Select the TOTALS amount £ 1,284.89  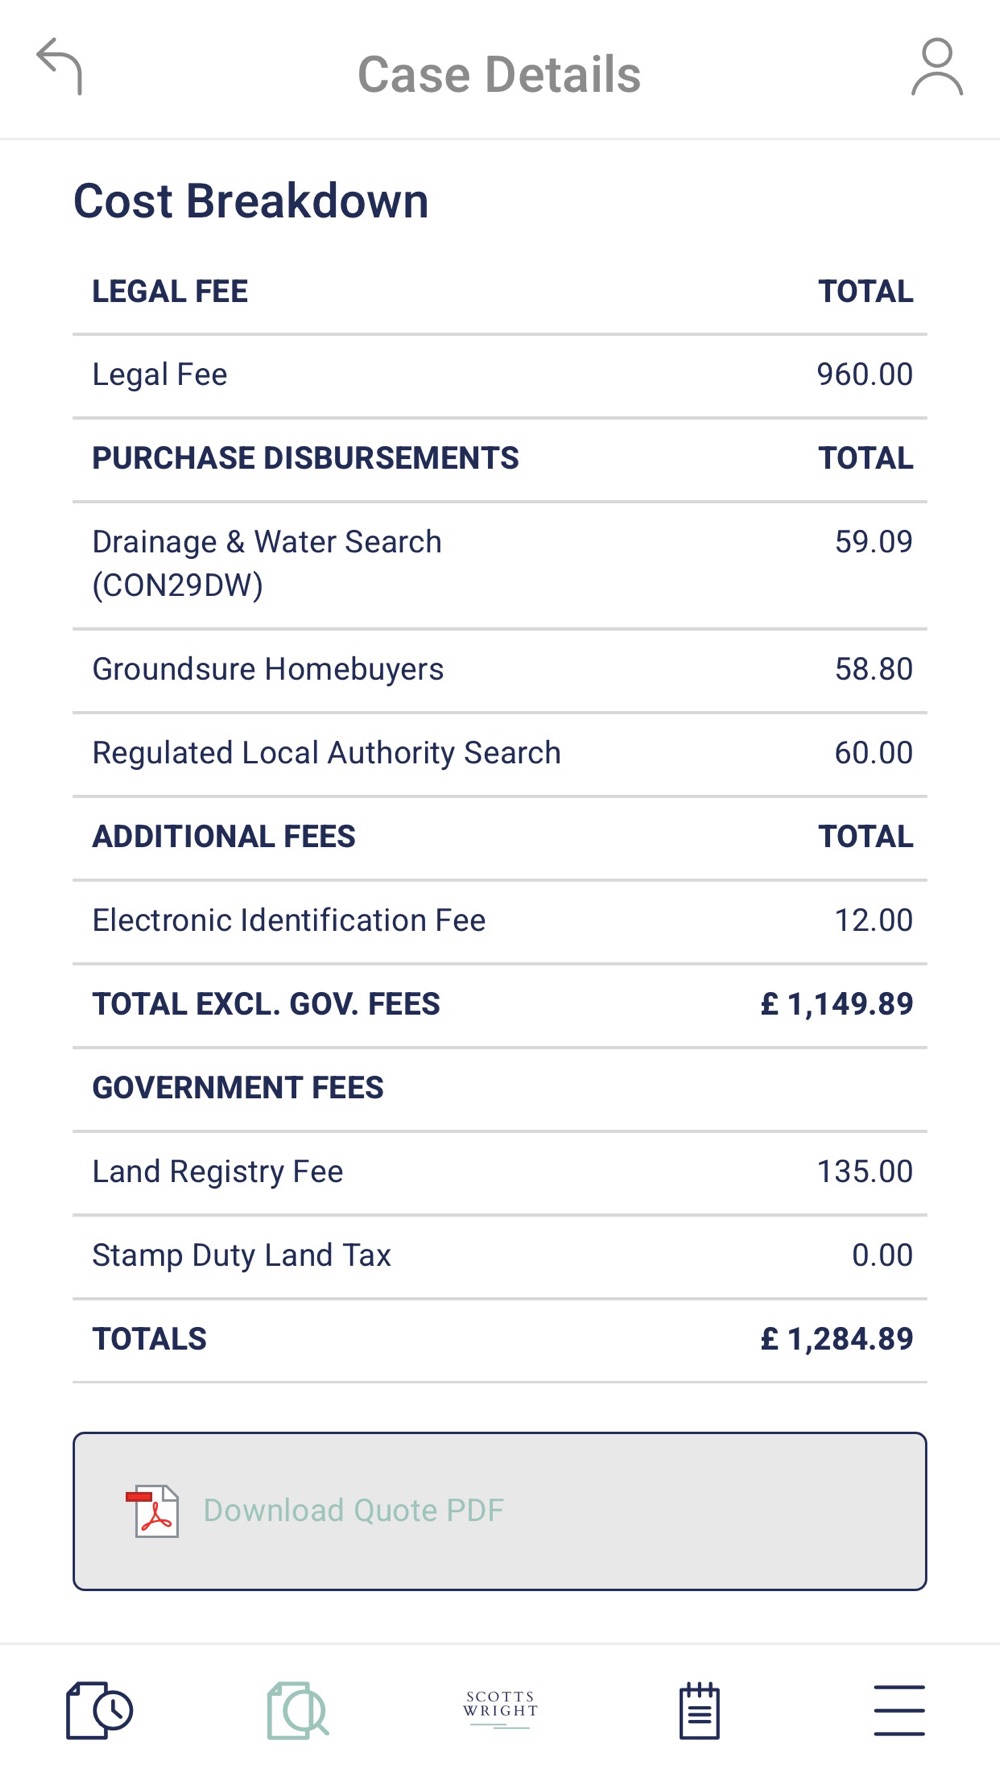837,1339
